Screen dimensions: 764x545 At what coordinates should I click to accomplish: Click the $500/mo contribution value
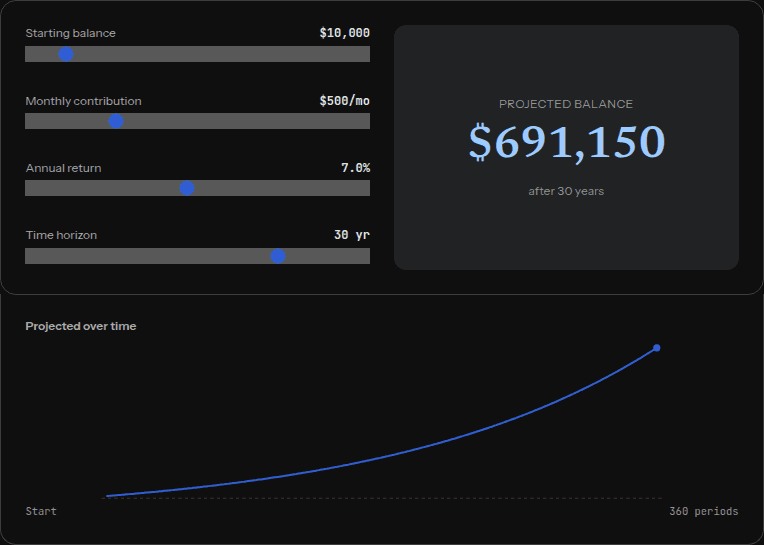(x=344, y=101)
